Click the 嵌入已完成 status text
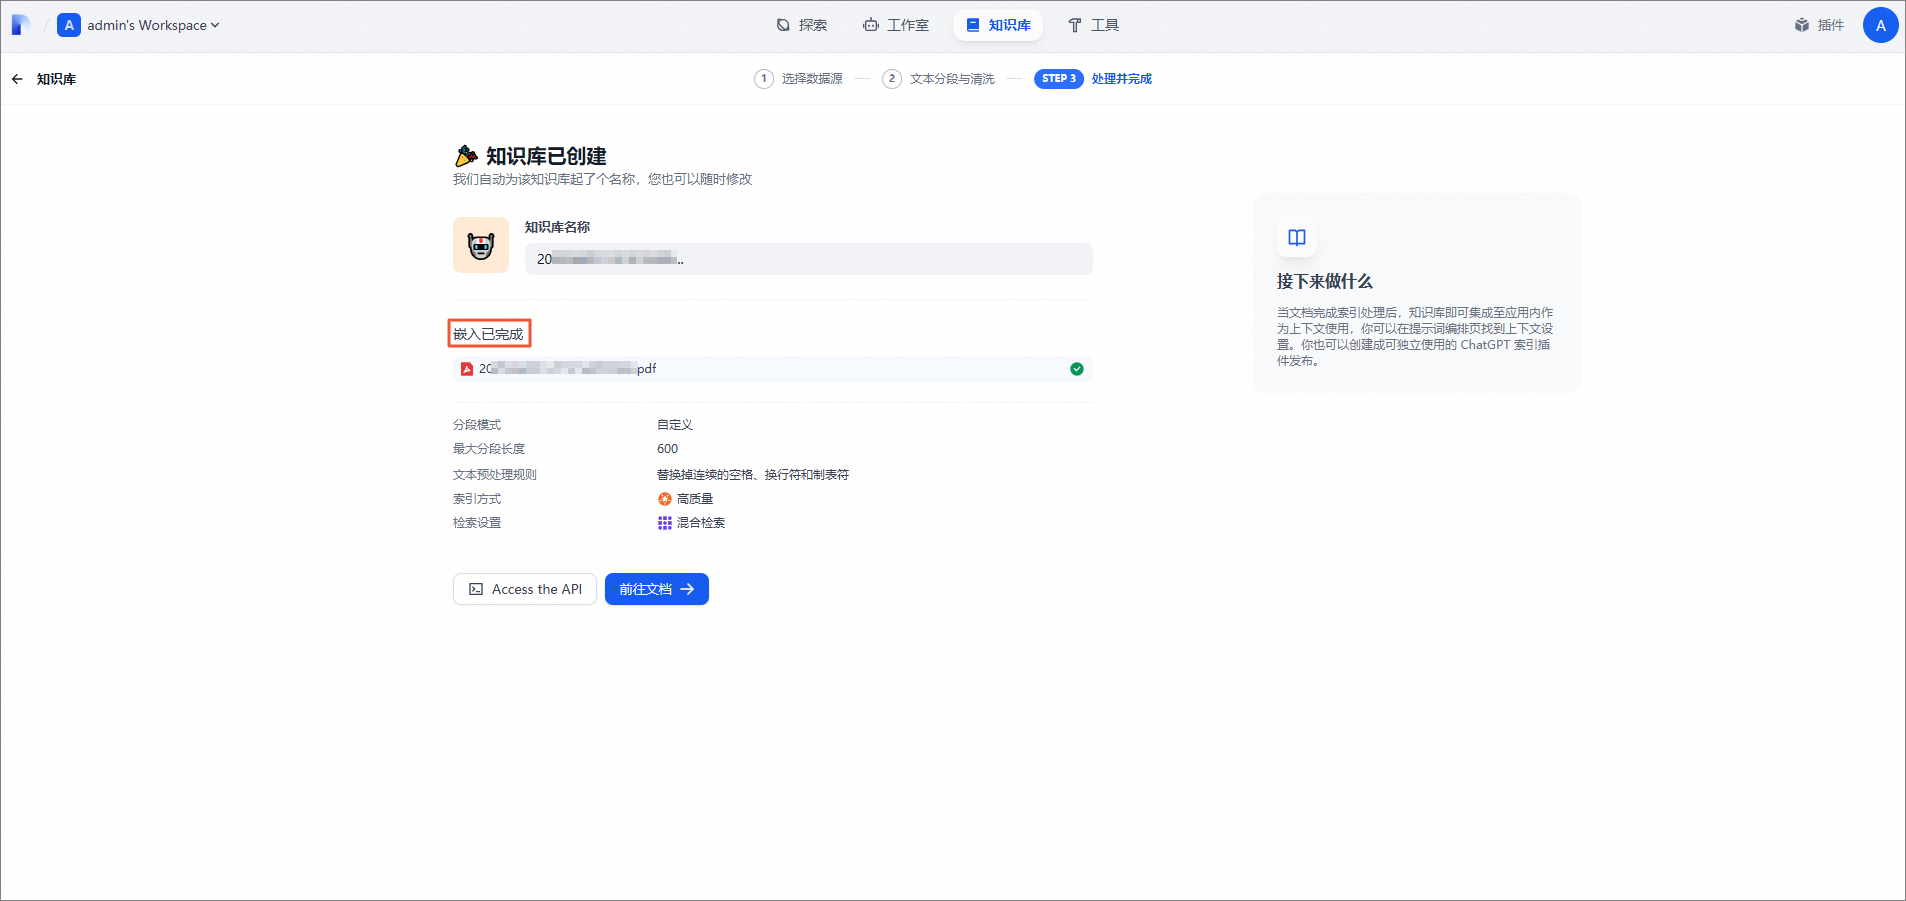Viewport: 1906px width, 901px height. (x=489, y=334)
